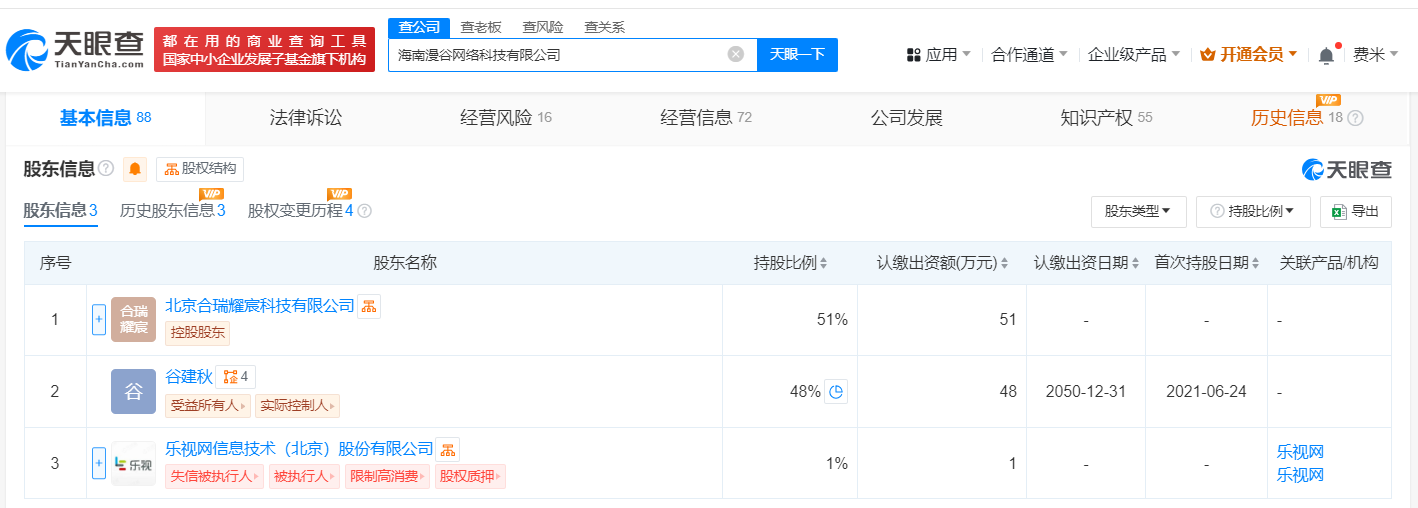
Task: Open equity structure icon beside 乐视网信息技术
Action: pyautogui.click(x=448, y=449)
